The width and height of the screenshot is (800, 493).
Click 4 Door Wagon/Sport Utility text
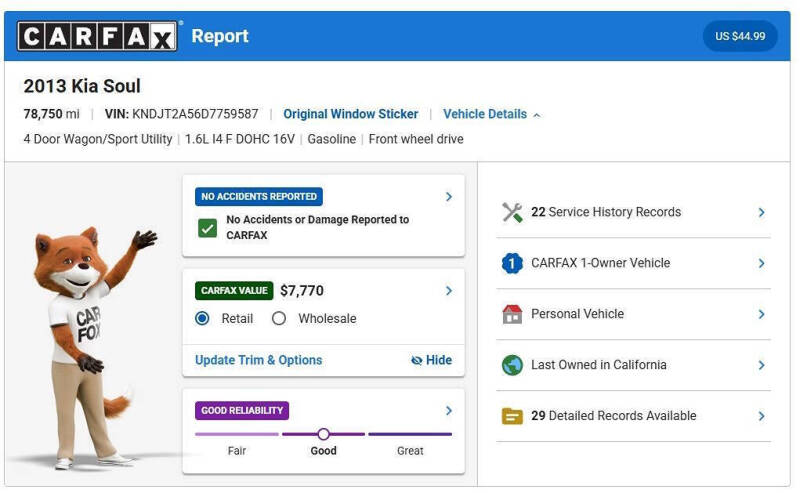98,139
